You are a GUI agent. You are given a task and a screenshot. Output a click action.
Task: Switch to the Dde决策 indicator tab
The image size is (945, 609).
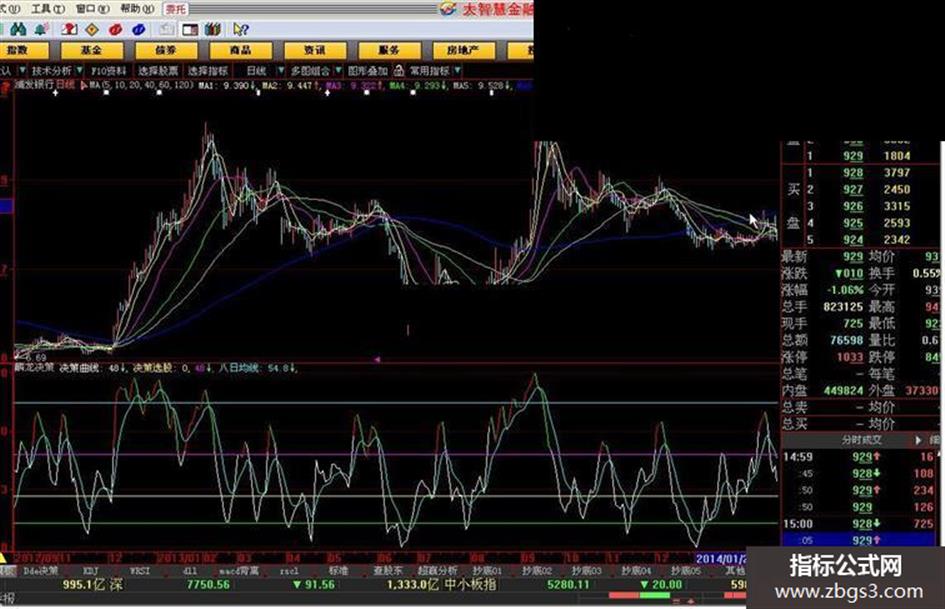41,570
